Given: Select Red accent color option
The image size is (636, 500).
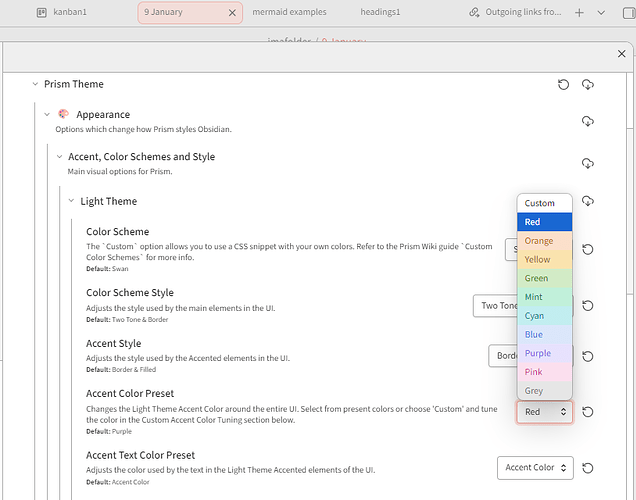Looking at the screenshot, I should pos(545,222).
